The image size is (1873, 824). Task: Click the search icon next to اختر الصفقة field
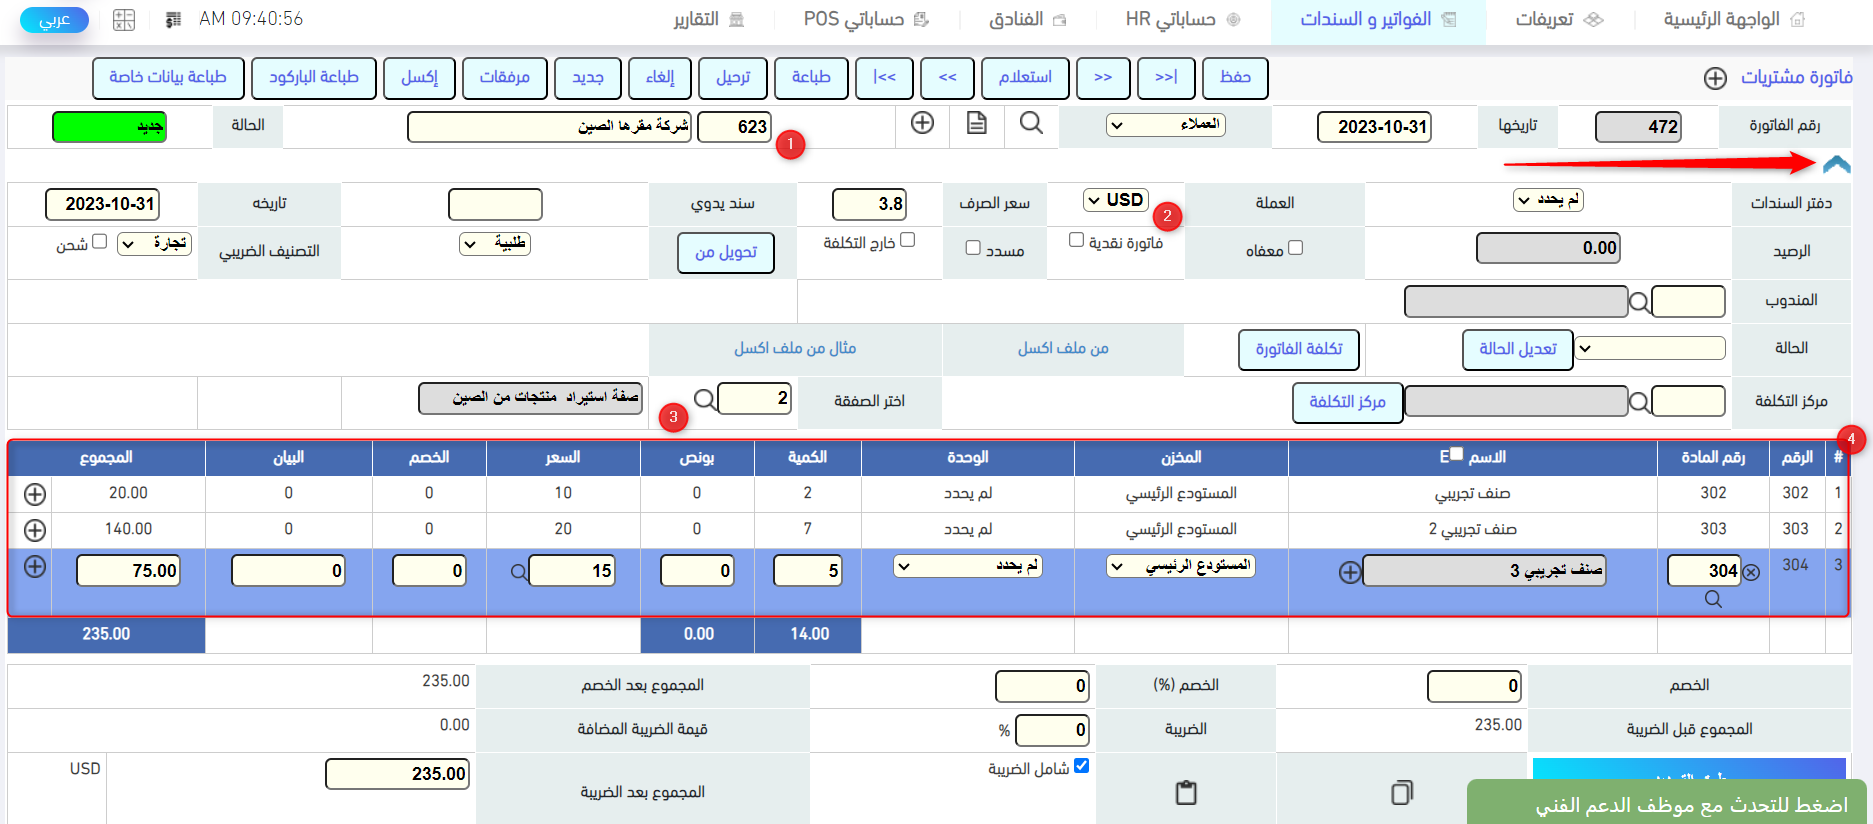pyautogui.click(x=704, y=399)
